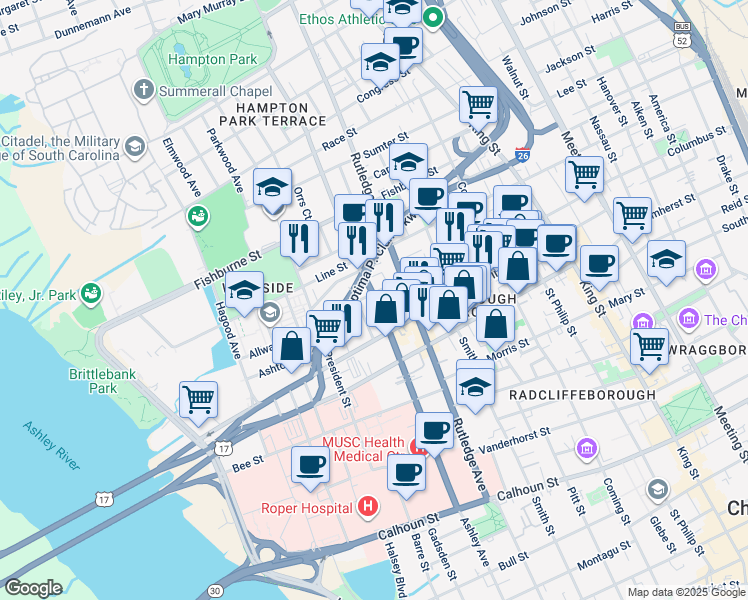The width and height of the screenshot is (748, 600).
Task: Click the Roper Hospital text label
Action: 307,508
